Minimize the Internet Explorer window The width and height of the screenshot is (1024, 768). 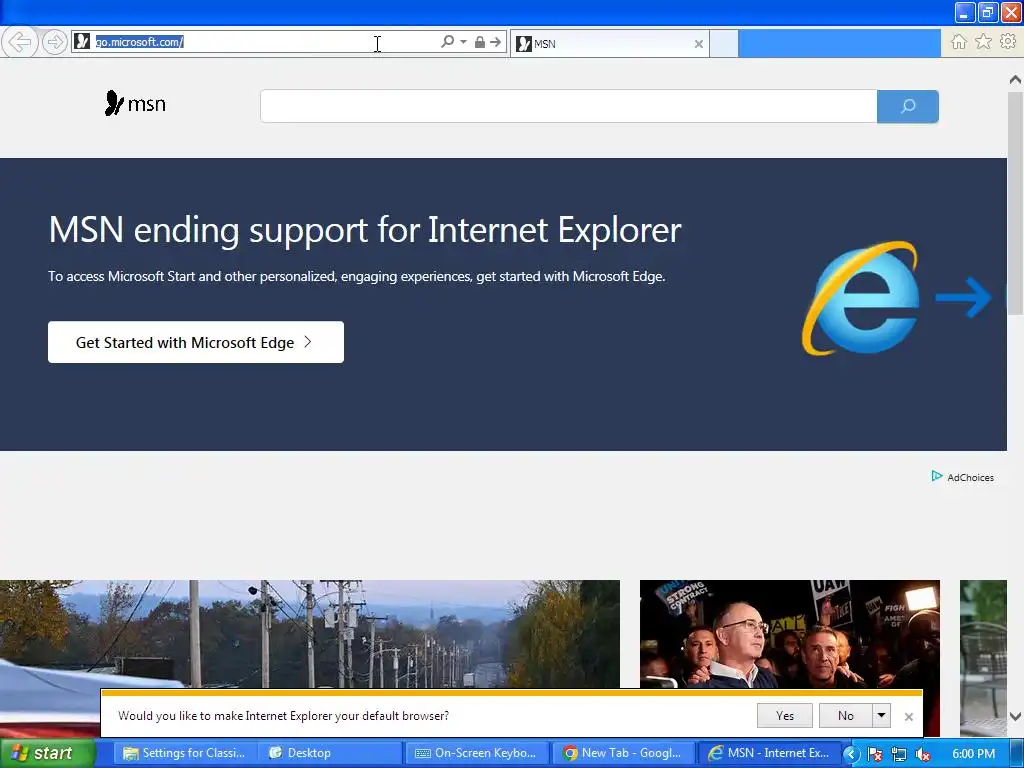[x=965, y=12]
